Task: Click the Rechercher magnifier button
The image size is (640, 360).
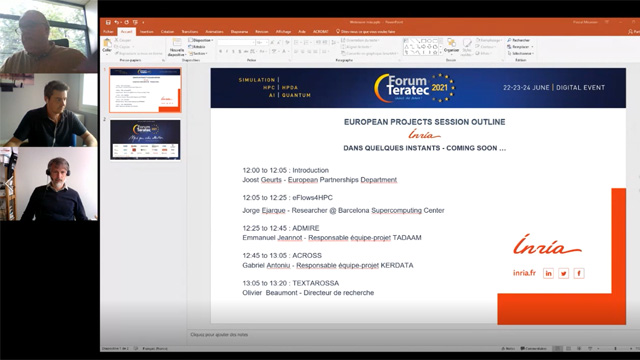Action: click(x=519, y=40)
